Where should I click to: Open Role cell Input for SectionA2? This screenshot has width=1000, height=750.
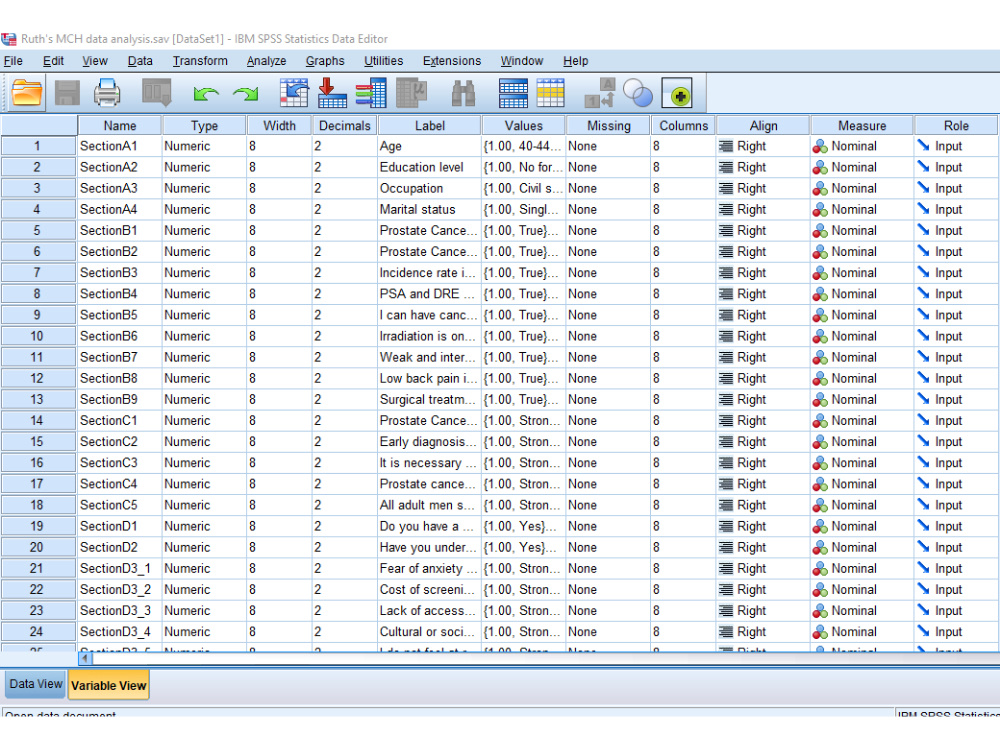tap(956, 167)
